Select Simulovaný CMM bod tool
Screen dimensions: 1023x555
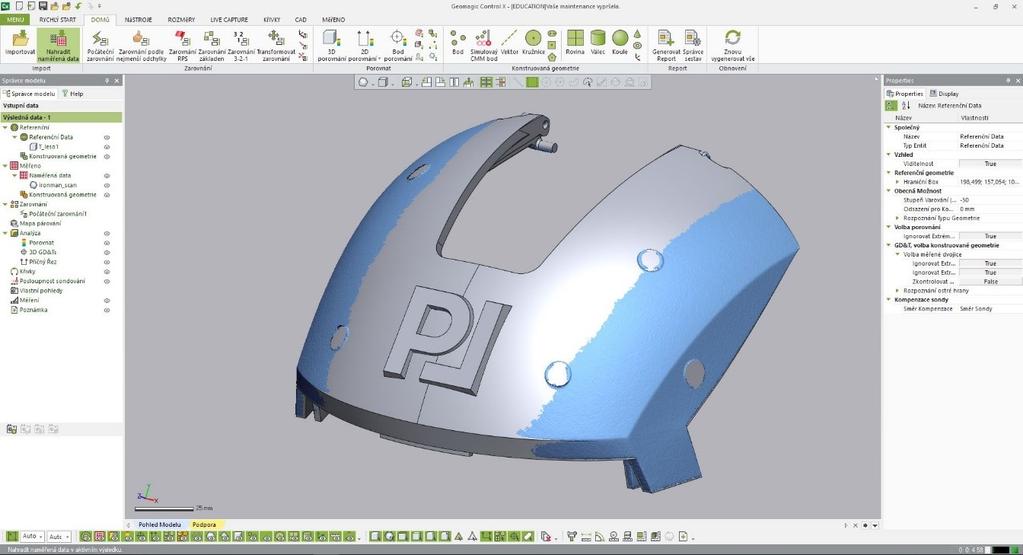(483, 45)
